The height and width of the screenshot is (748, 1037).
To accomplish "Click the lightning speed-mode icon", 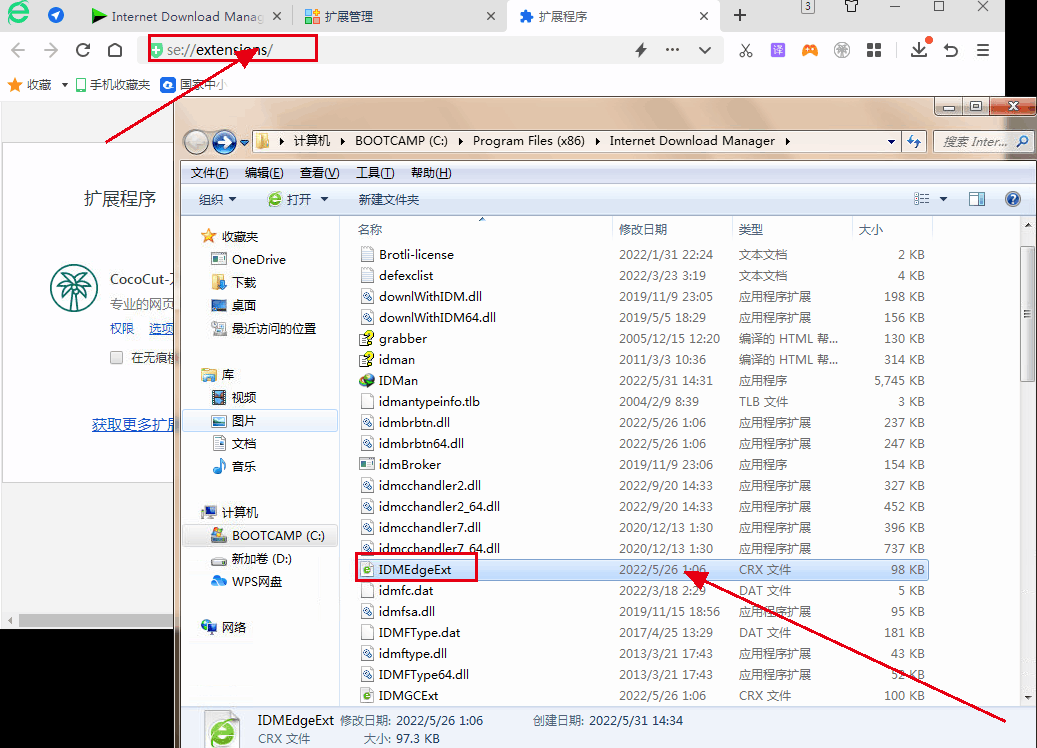I will pyautogui.click(x=641, y=50).
